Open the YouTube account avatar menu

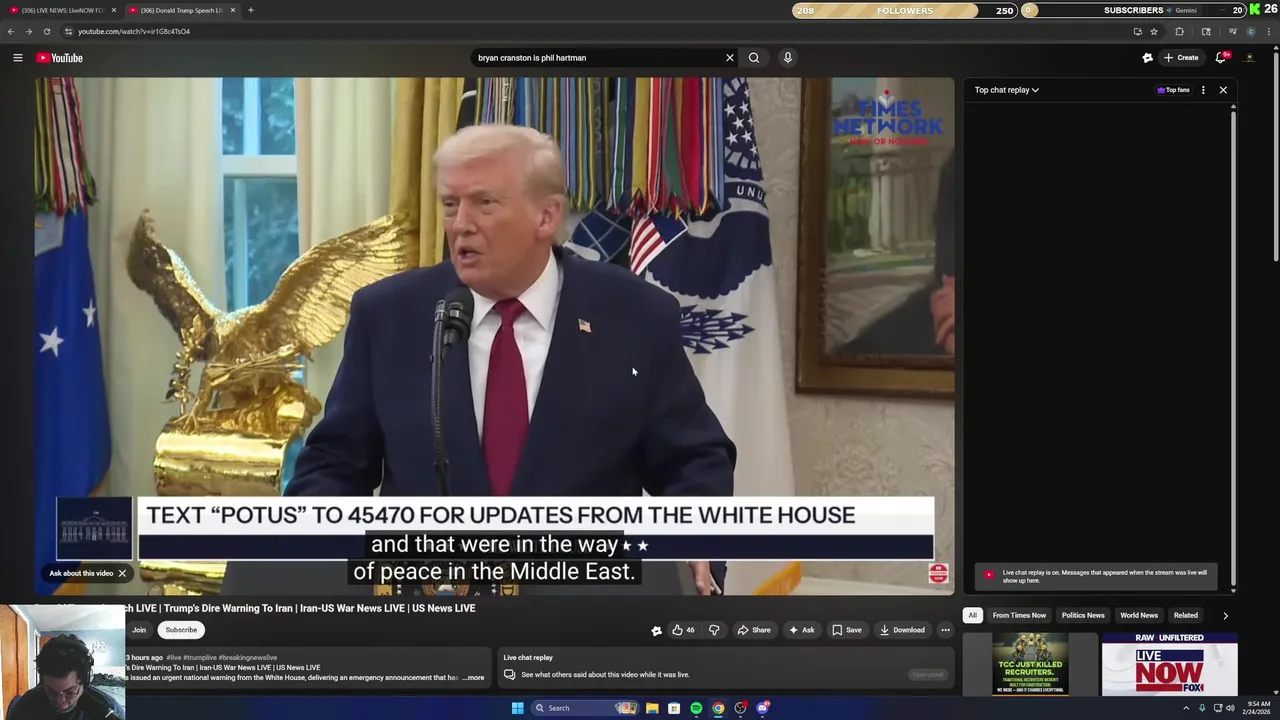[x=1249, y=58]
